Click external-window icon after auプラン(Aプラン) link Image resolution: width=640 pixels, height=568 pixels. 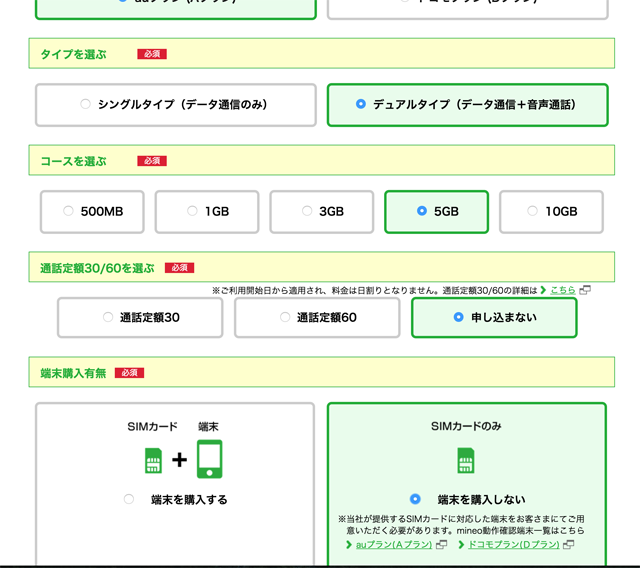click(441, 545)
